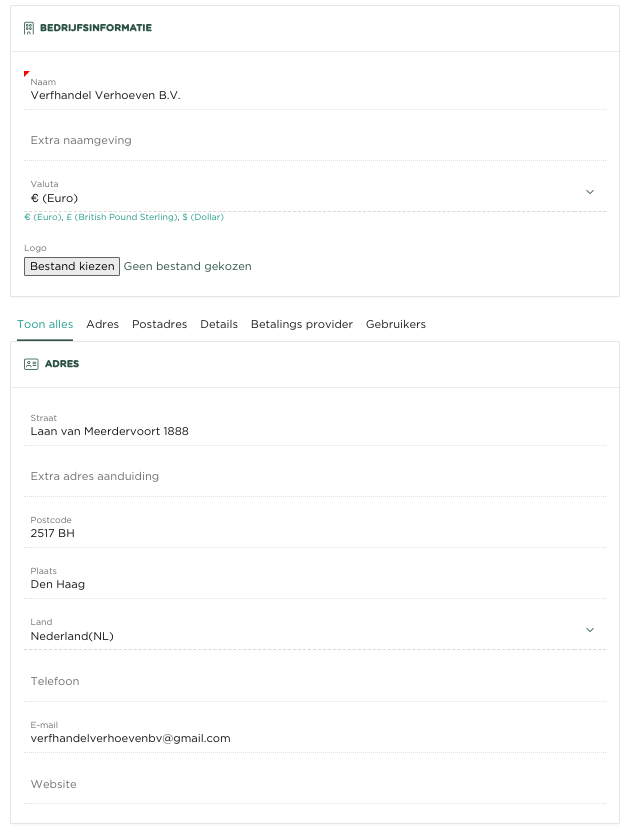Click the Land dropdown chevron arrow
The image size is (628, 827).
(589, 630)
